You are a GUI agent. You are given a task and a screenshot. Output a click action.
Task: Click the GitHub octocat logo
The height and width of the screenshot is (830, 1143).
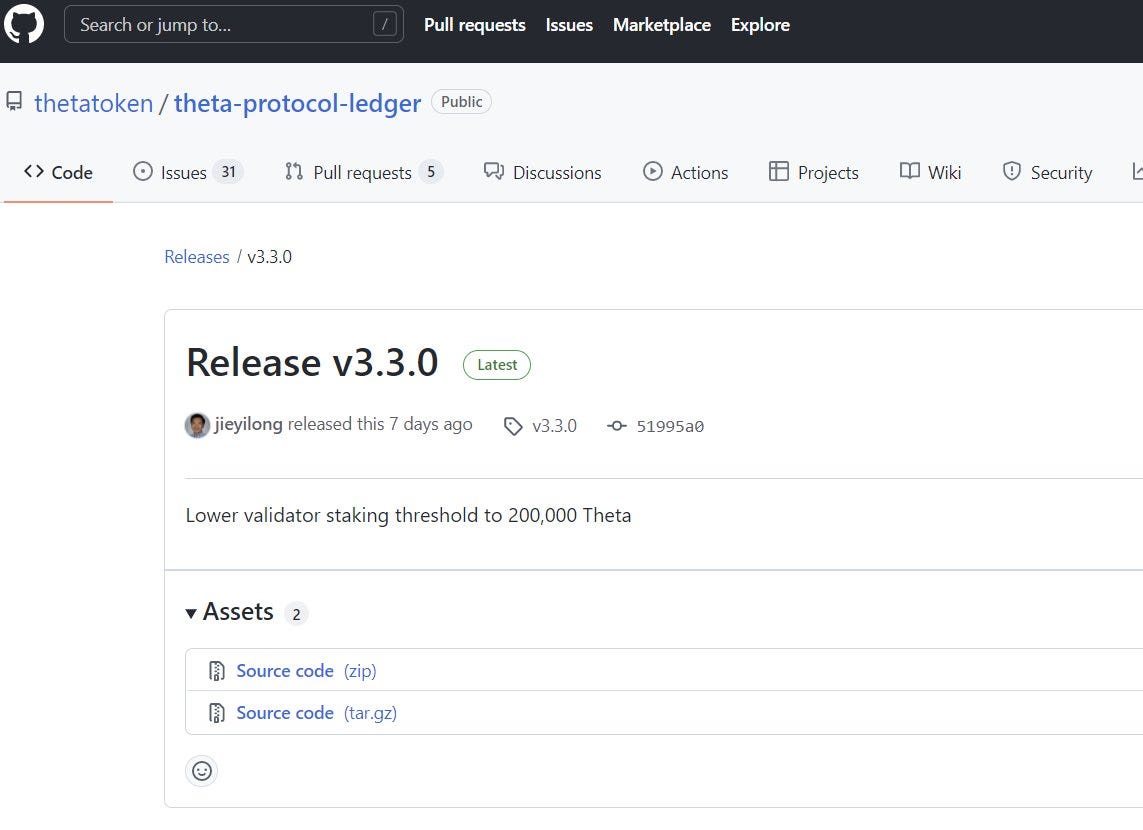24,24
